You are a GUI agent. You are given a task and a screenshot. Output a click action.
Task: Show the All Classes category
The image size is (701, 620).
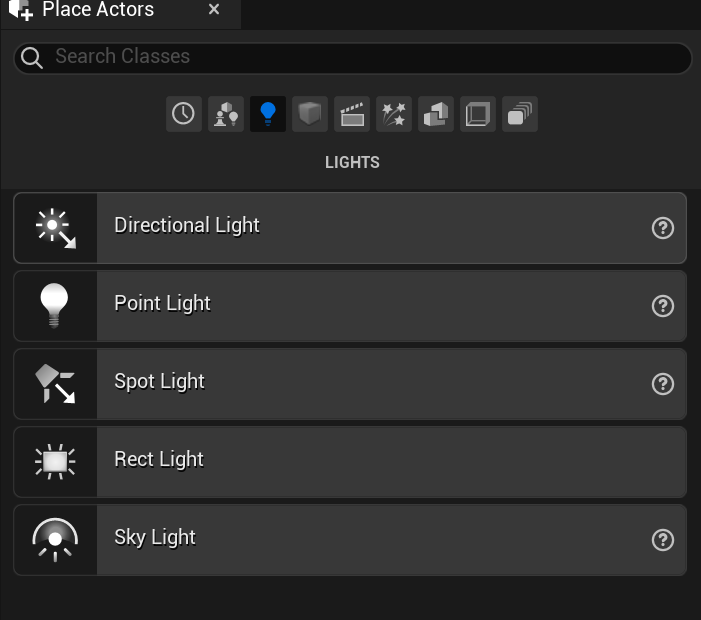(520, 114)
